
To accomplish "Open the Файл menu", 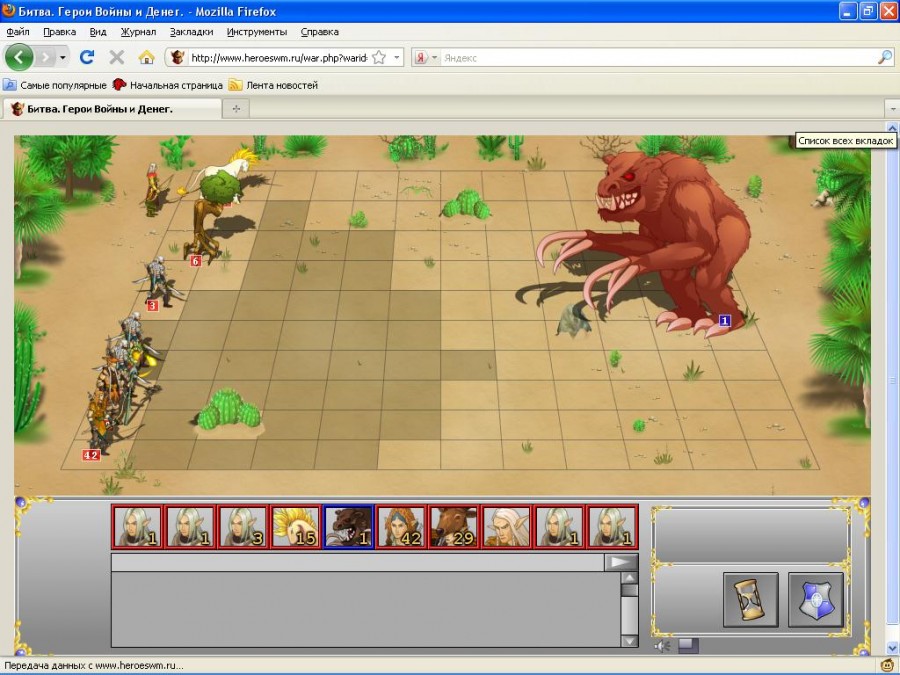I will click(18, 32).
